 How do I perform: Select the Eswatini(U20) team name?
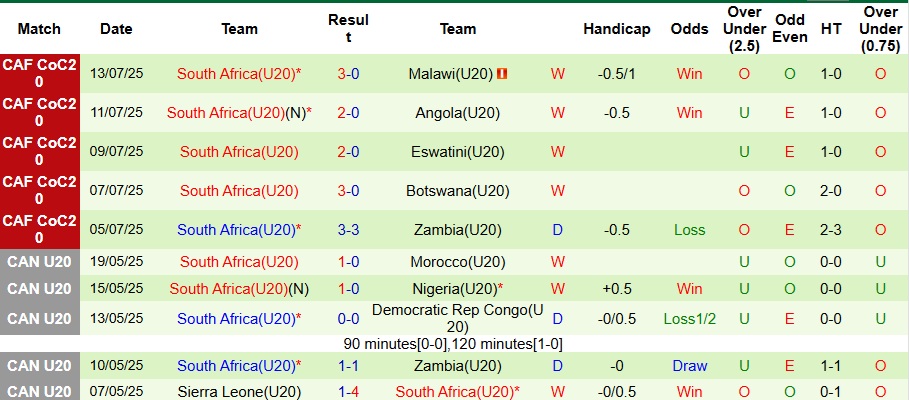(459, 152)
